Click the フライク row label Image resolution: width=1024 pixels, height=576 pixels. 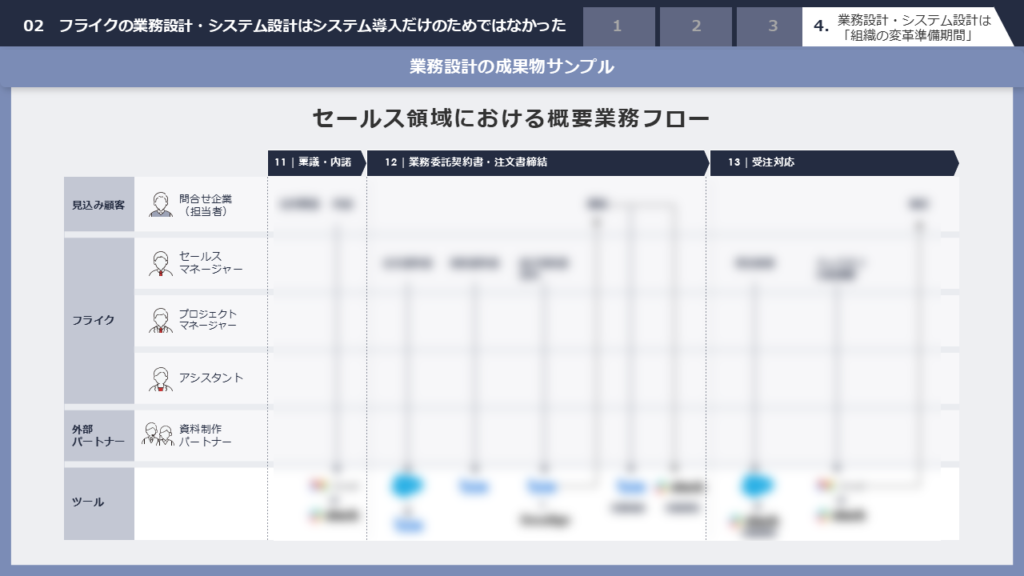(98, 321)
